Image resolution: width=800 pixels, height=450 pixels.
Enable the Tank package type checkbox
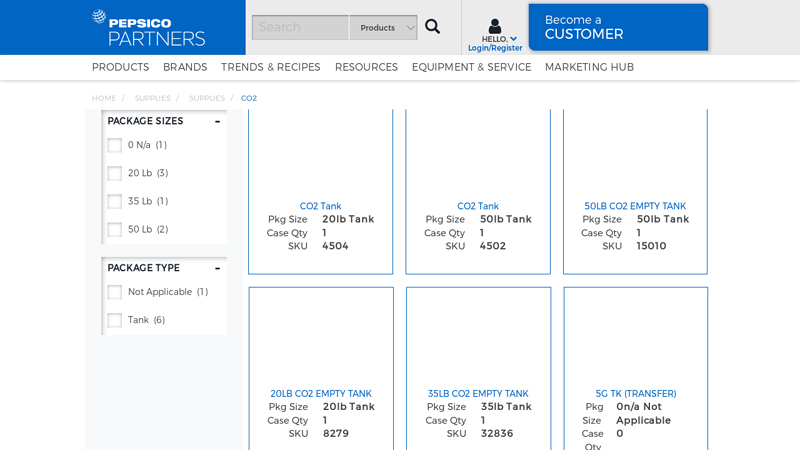[x=115, y=320]
